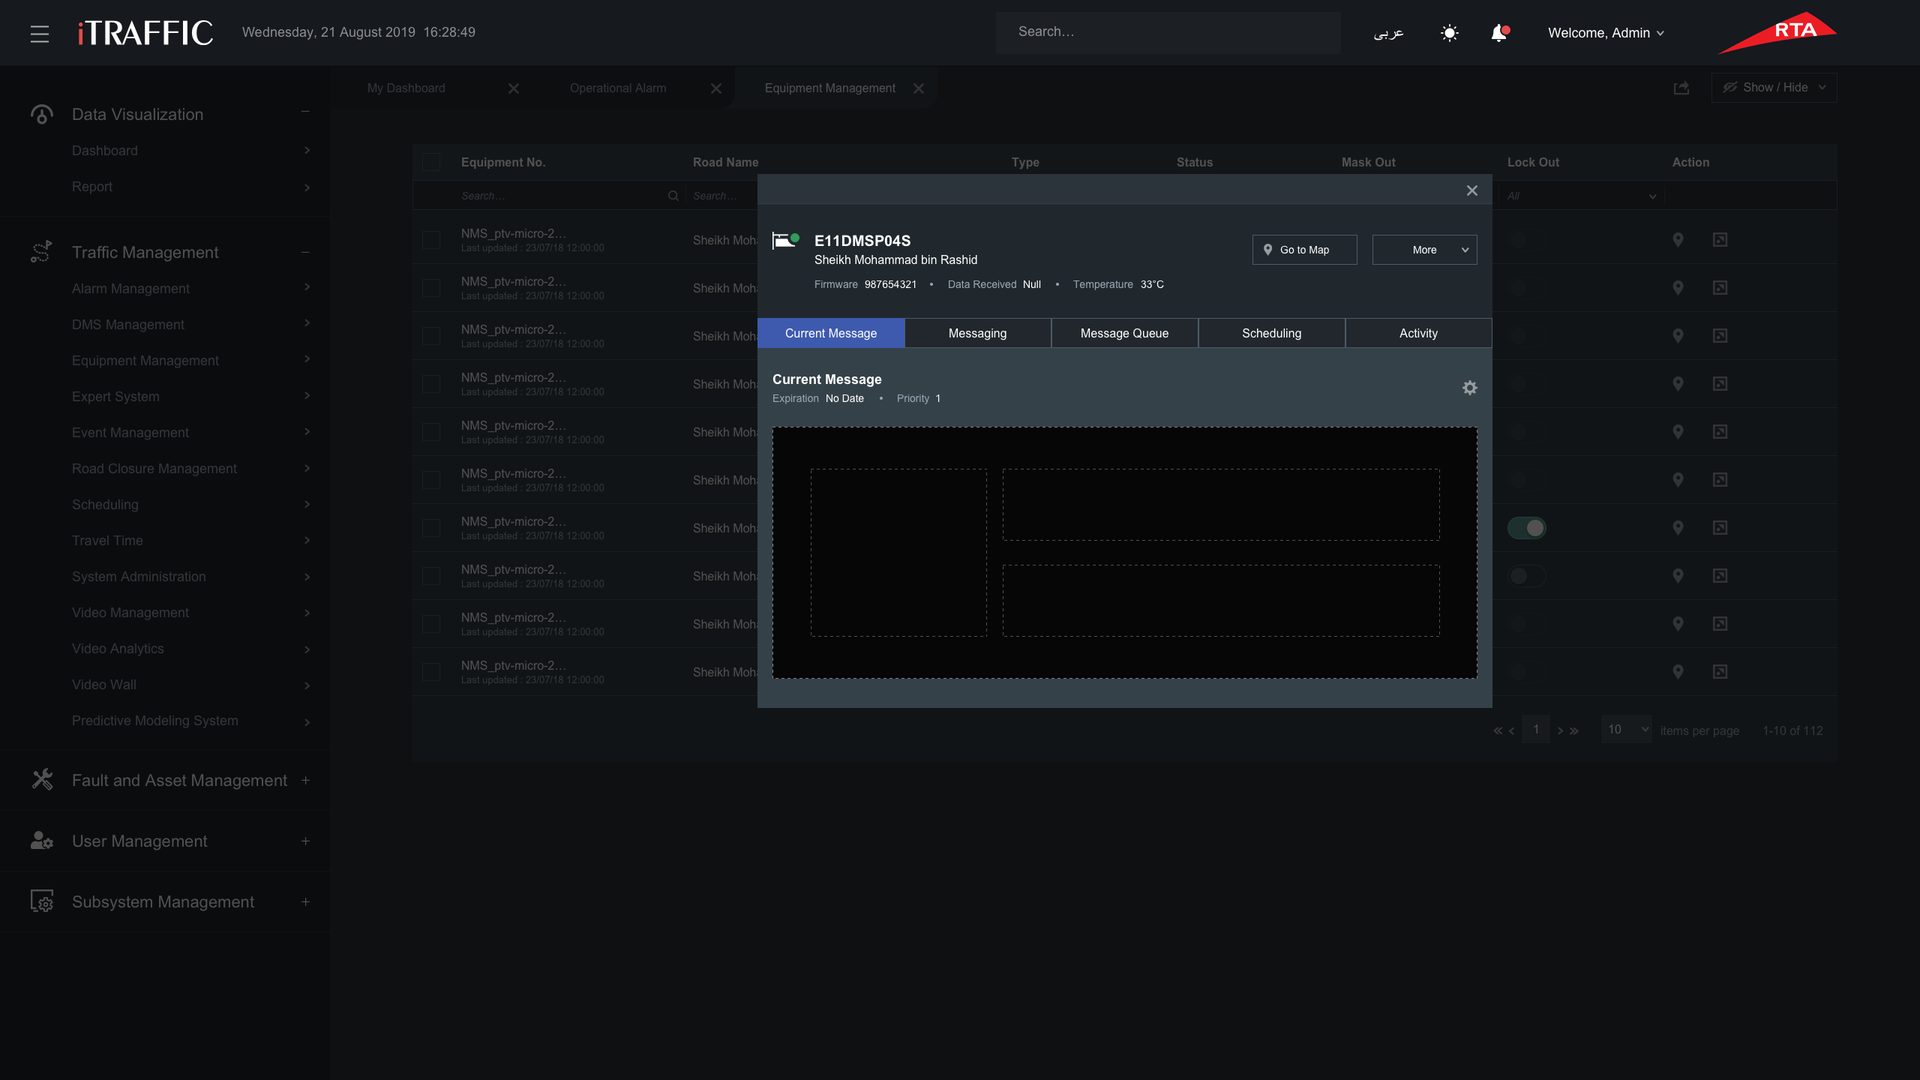This screenshot has width=1920, height=1080.
Task: Click the Go to Map button
Action: pos(1304,250)
